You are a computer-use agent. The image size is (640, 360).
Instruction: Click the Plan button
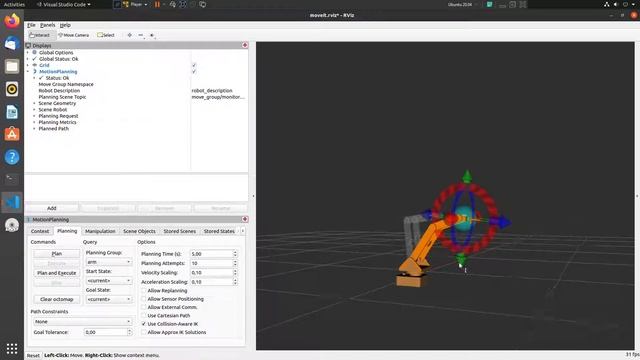[57, 253]
